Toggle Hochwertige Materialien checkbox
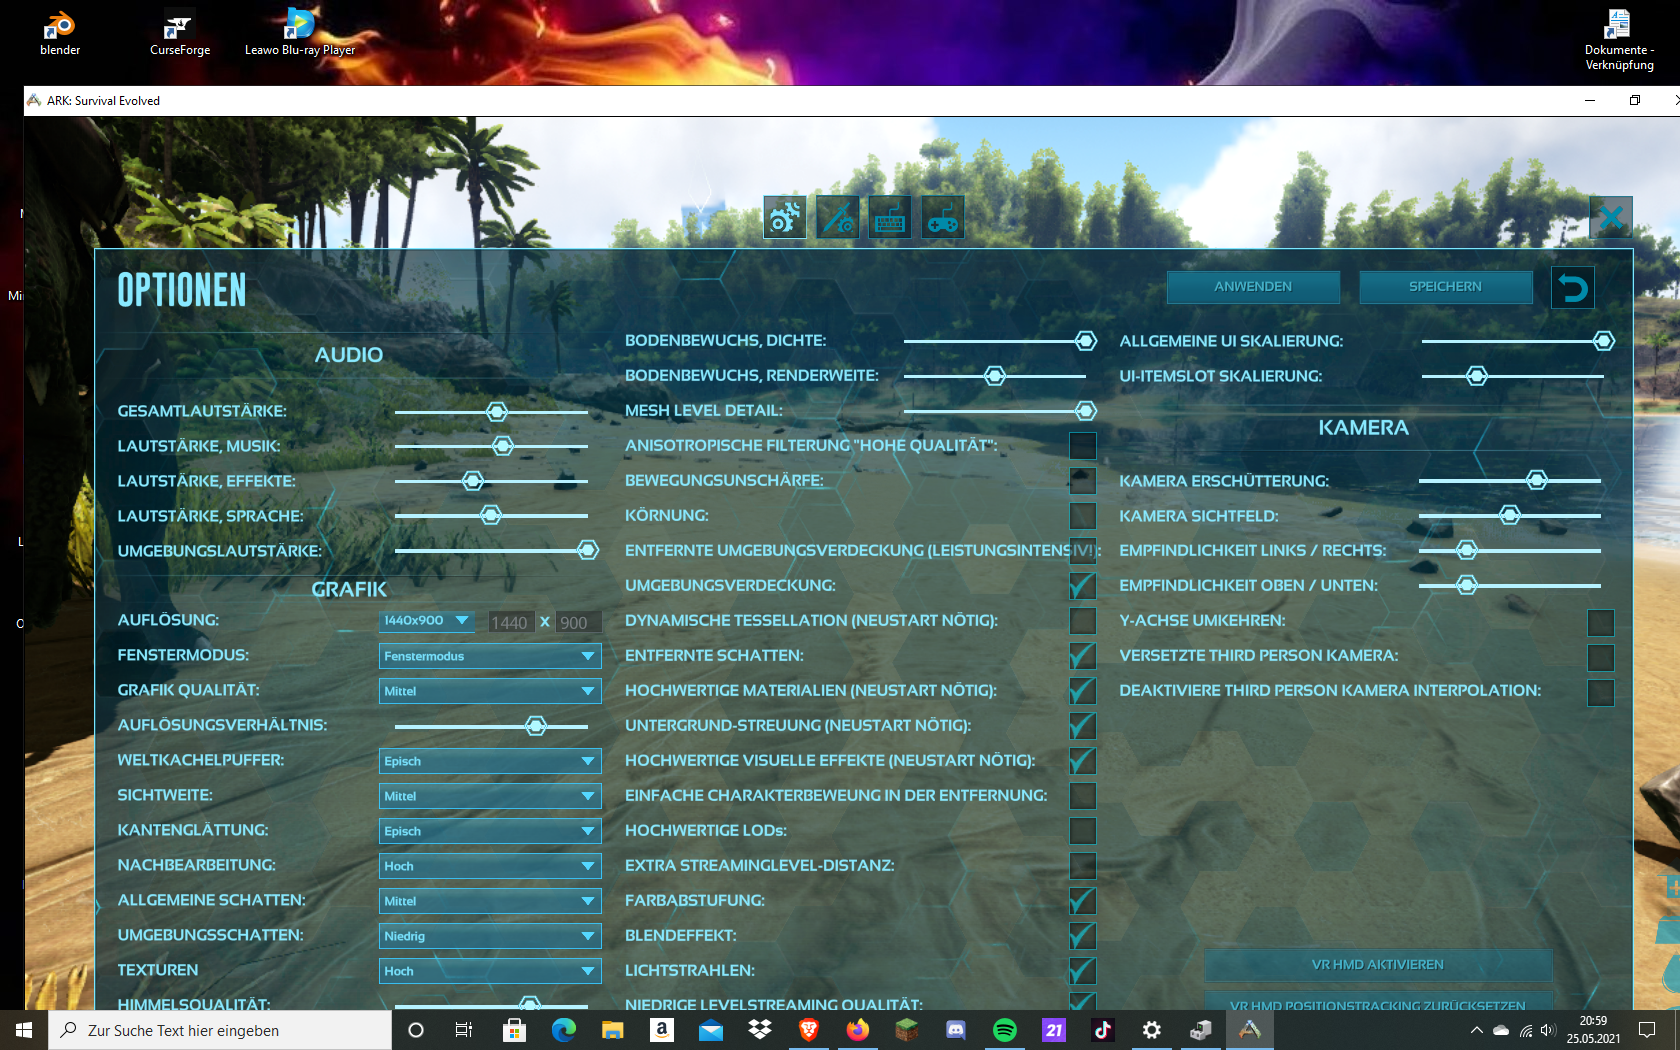 click(x=1083, y=691)
